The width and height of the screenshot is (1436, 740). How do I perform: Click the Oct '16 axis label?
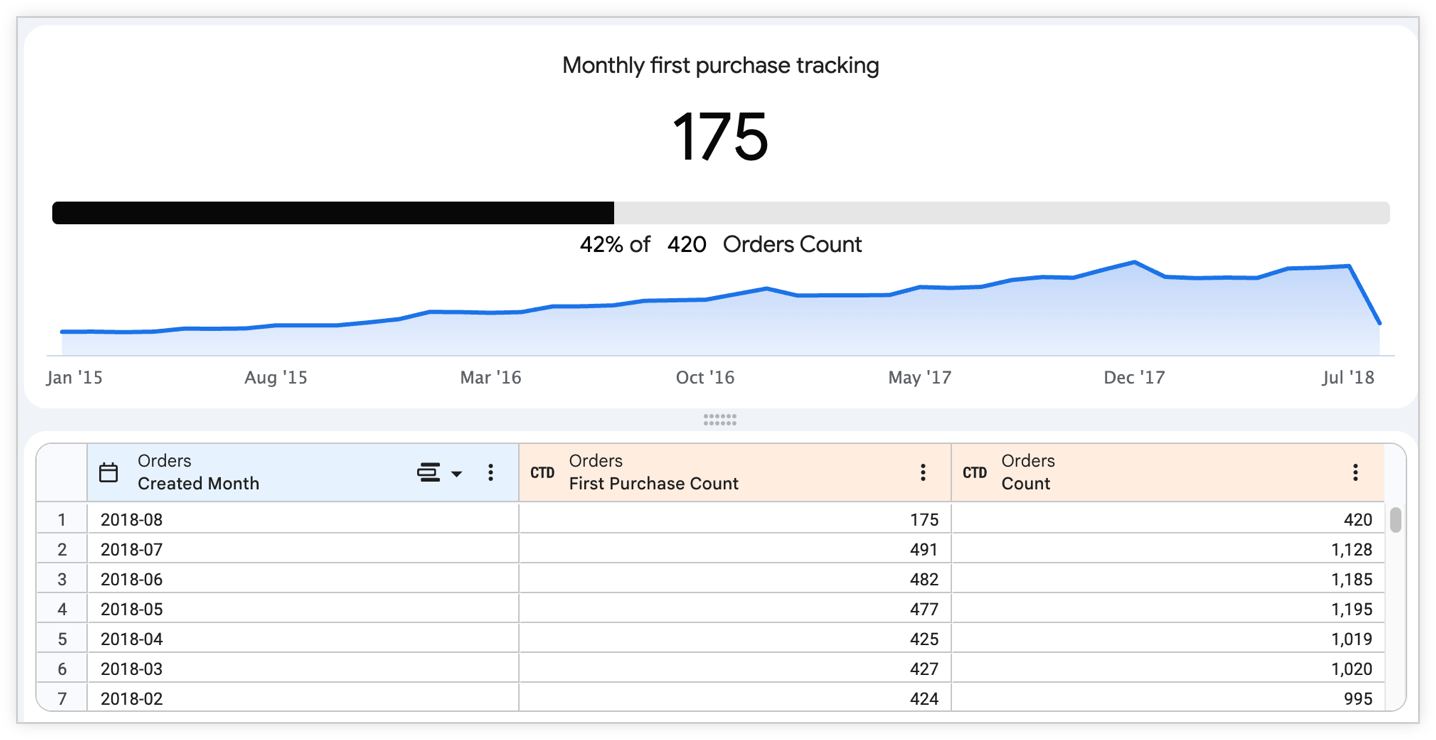coord(705,378)
